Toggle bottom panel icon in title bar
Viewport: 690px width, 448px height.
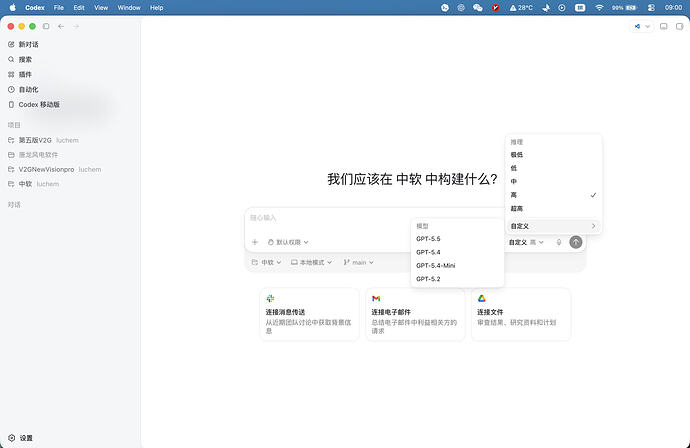coord(664,26)
